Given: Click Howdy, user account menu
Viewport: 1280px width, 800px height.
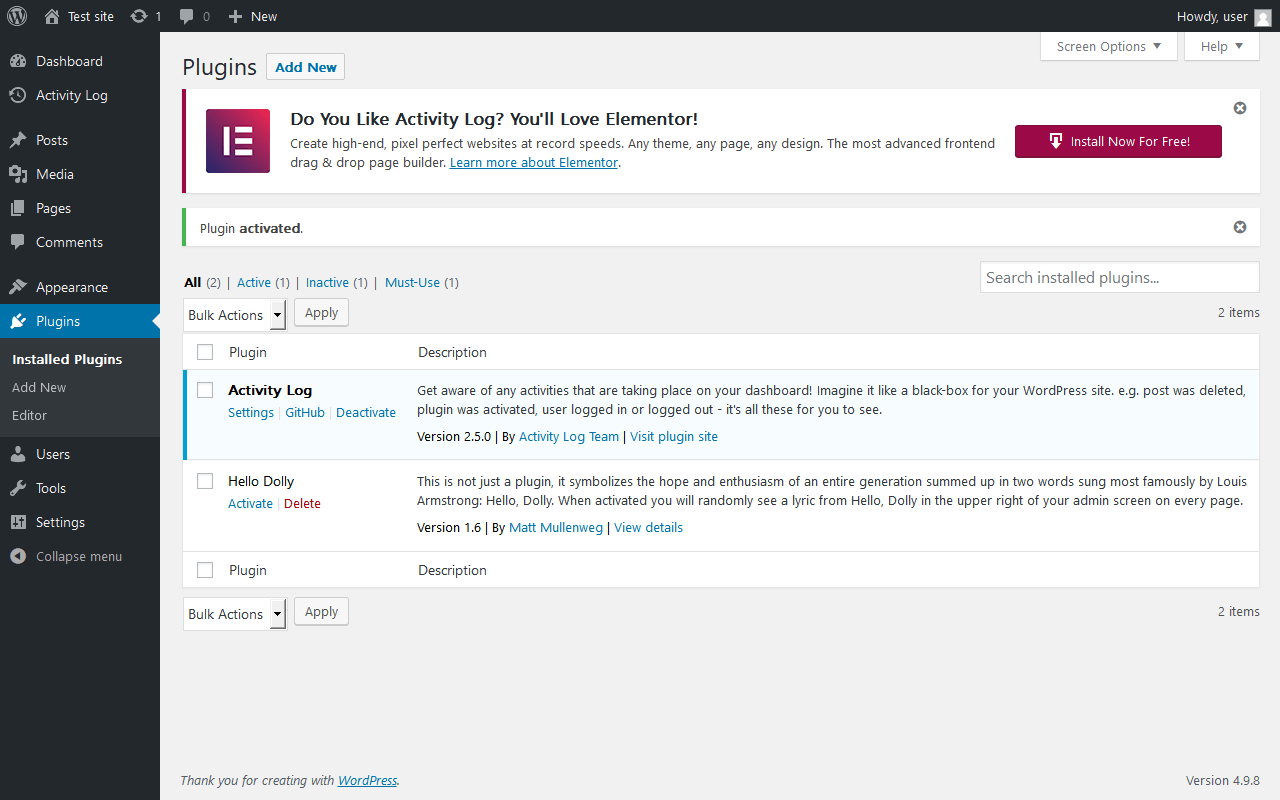Looking at the screenshot, I should 1224,16.
